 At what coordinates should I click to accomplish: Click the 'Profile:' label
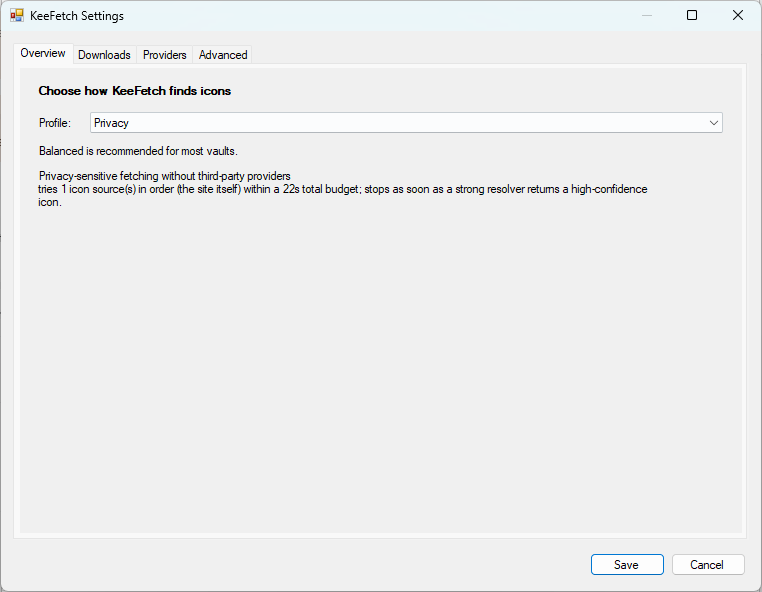click(x=55, y=123)
